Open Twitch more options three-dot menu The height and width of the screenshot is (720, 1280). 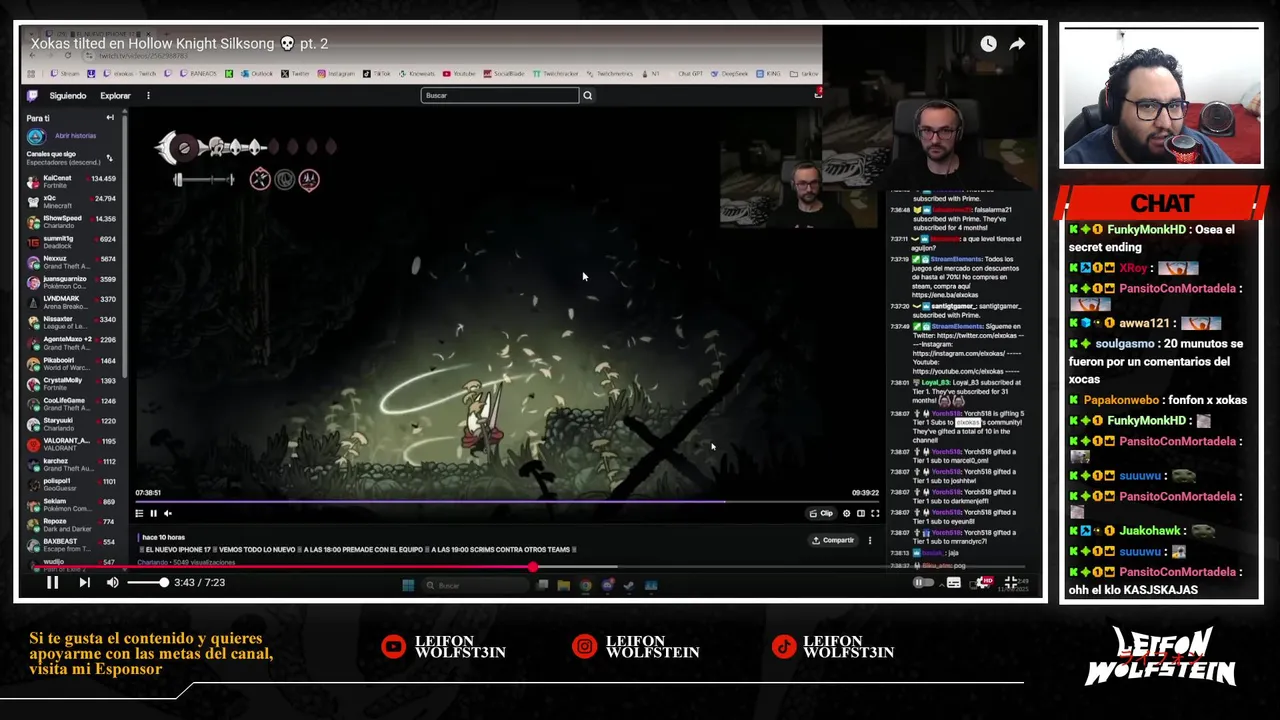tap(148, 96)
